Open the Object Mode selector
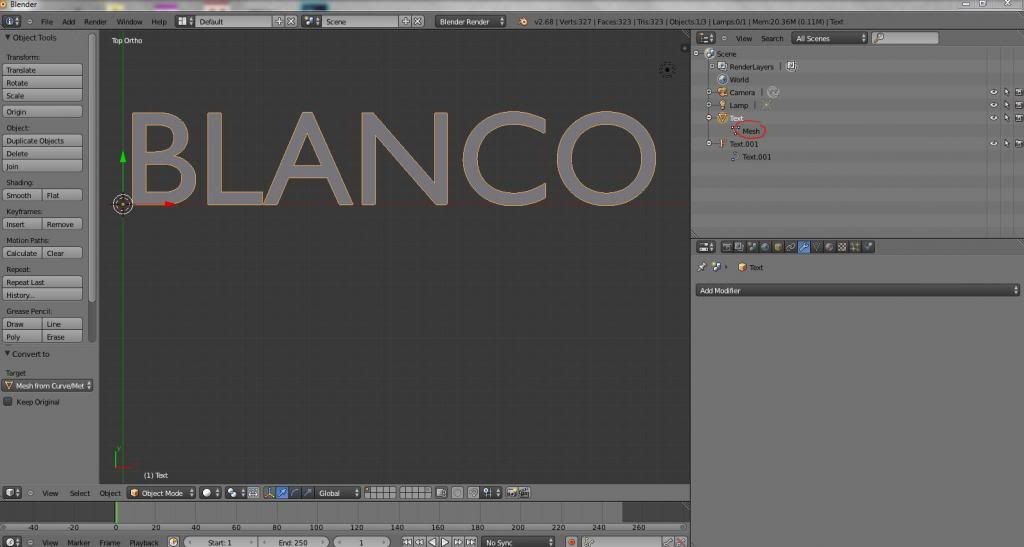Viewport: 1024px width, 547px height. click(x=160, y=493)
